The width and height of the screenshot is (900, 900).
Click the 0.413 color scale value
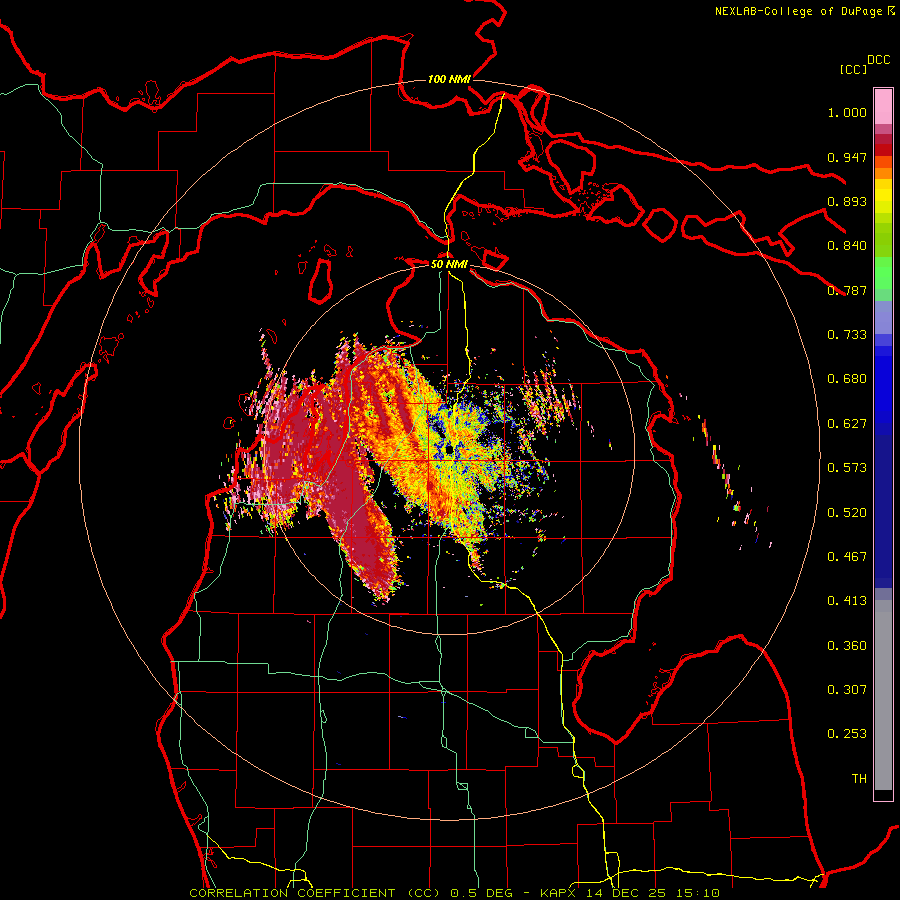(x=847, y=601)
